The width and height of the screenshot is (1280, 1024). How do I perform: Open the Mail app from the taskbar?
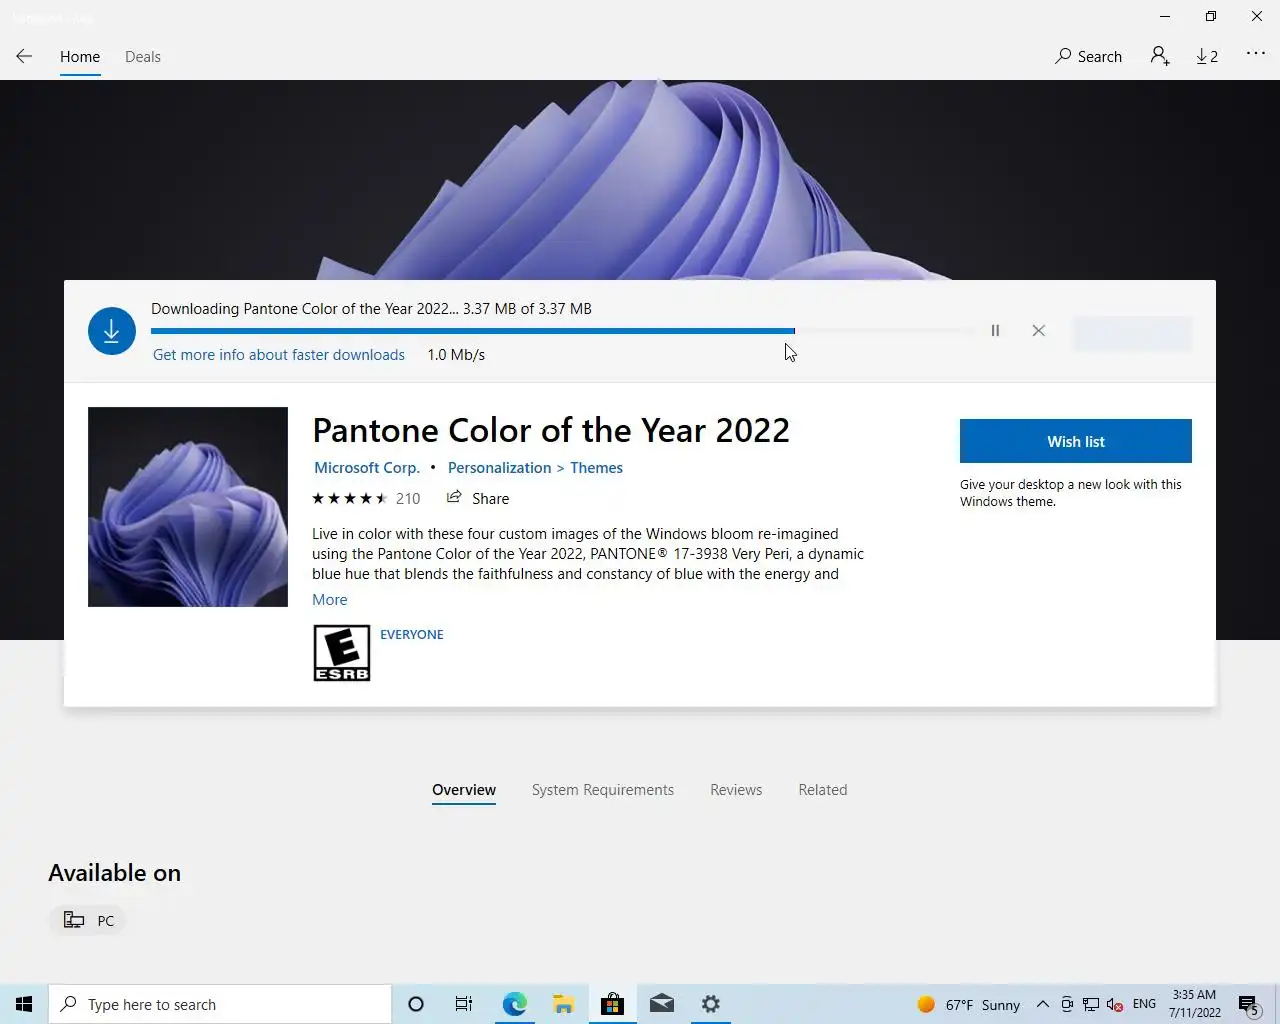pyautogui.click(x=662, y=1004)
